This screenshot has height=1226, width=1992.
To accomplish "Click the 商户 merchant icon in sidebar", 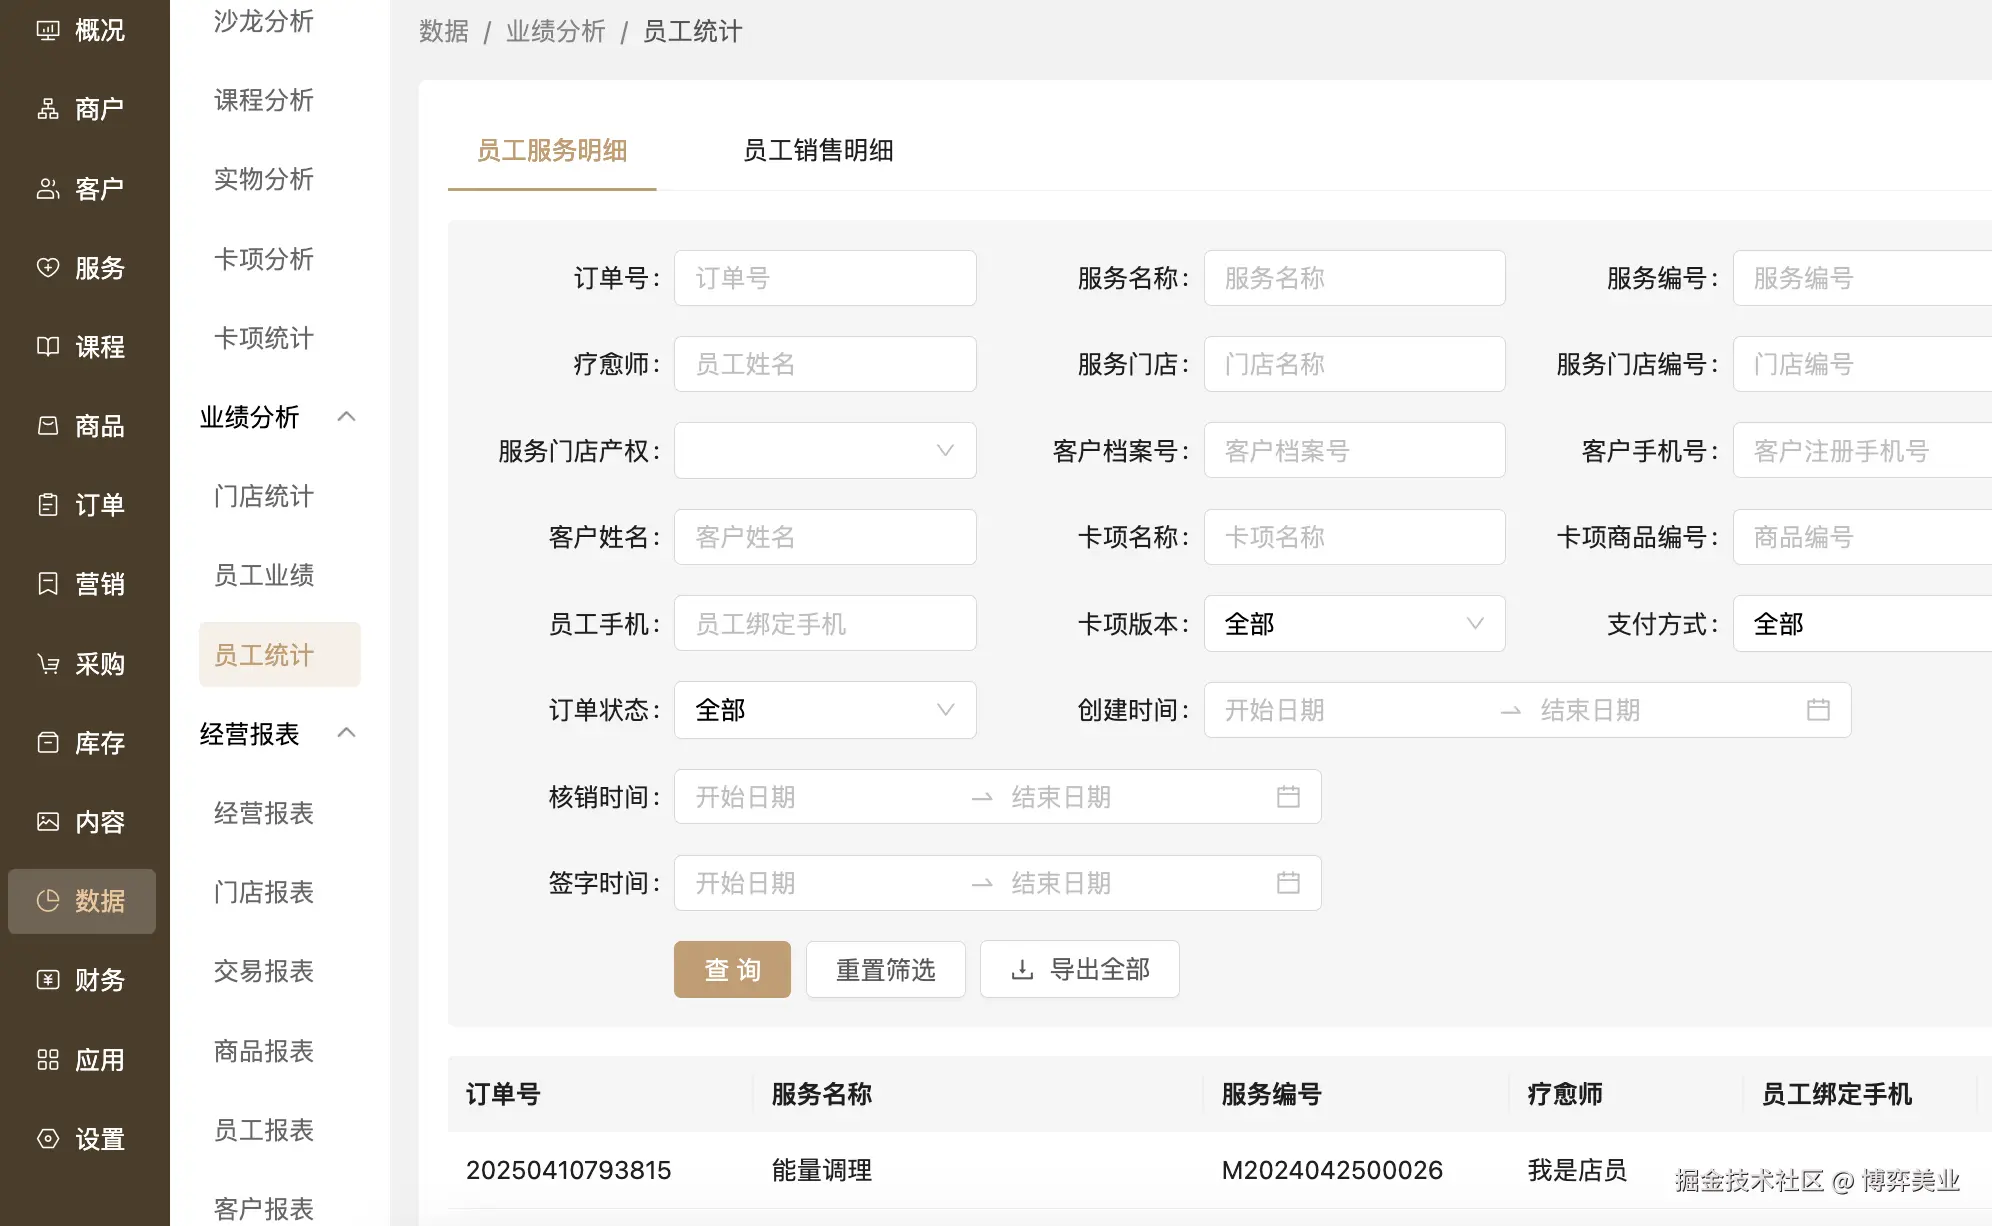I will click(x=48, y=109).
